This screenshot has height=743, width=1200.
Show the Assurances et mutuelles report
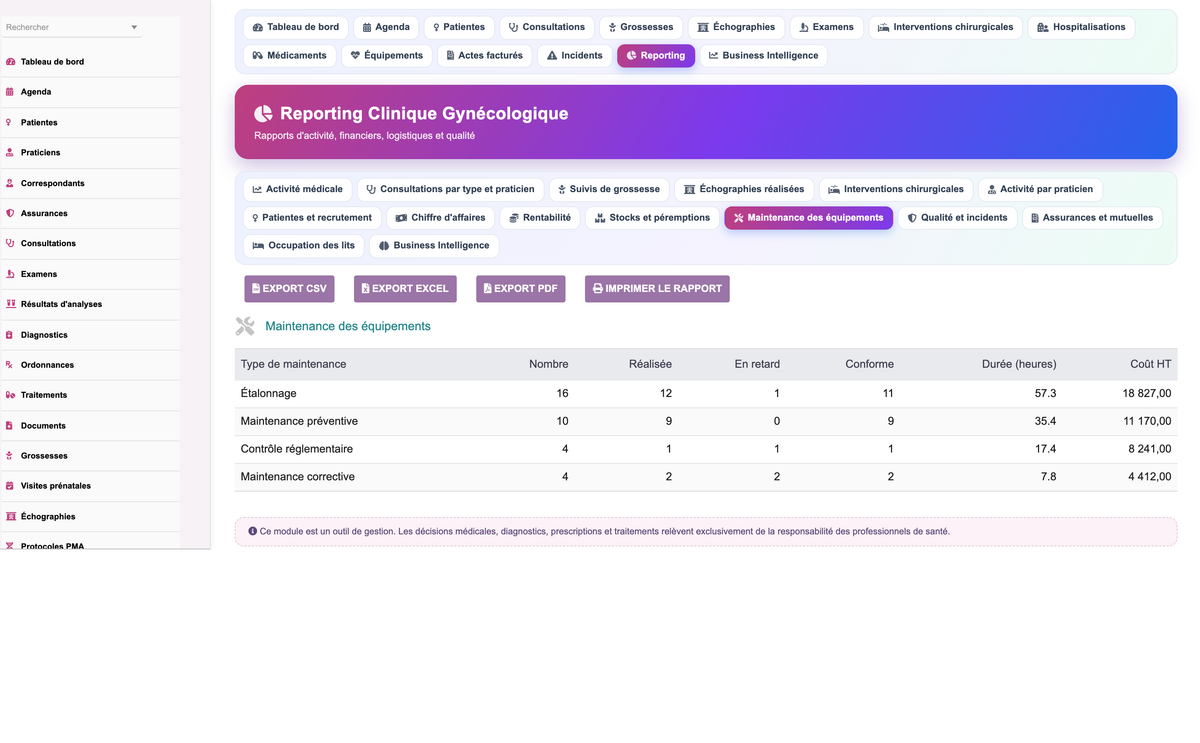tap(1092, 217)
